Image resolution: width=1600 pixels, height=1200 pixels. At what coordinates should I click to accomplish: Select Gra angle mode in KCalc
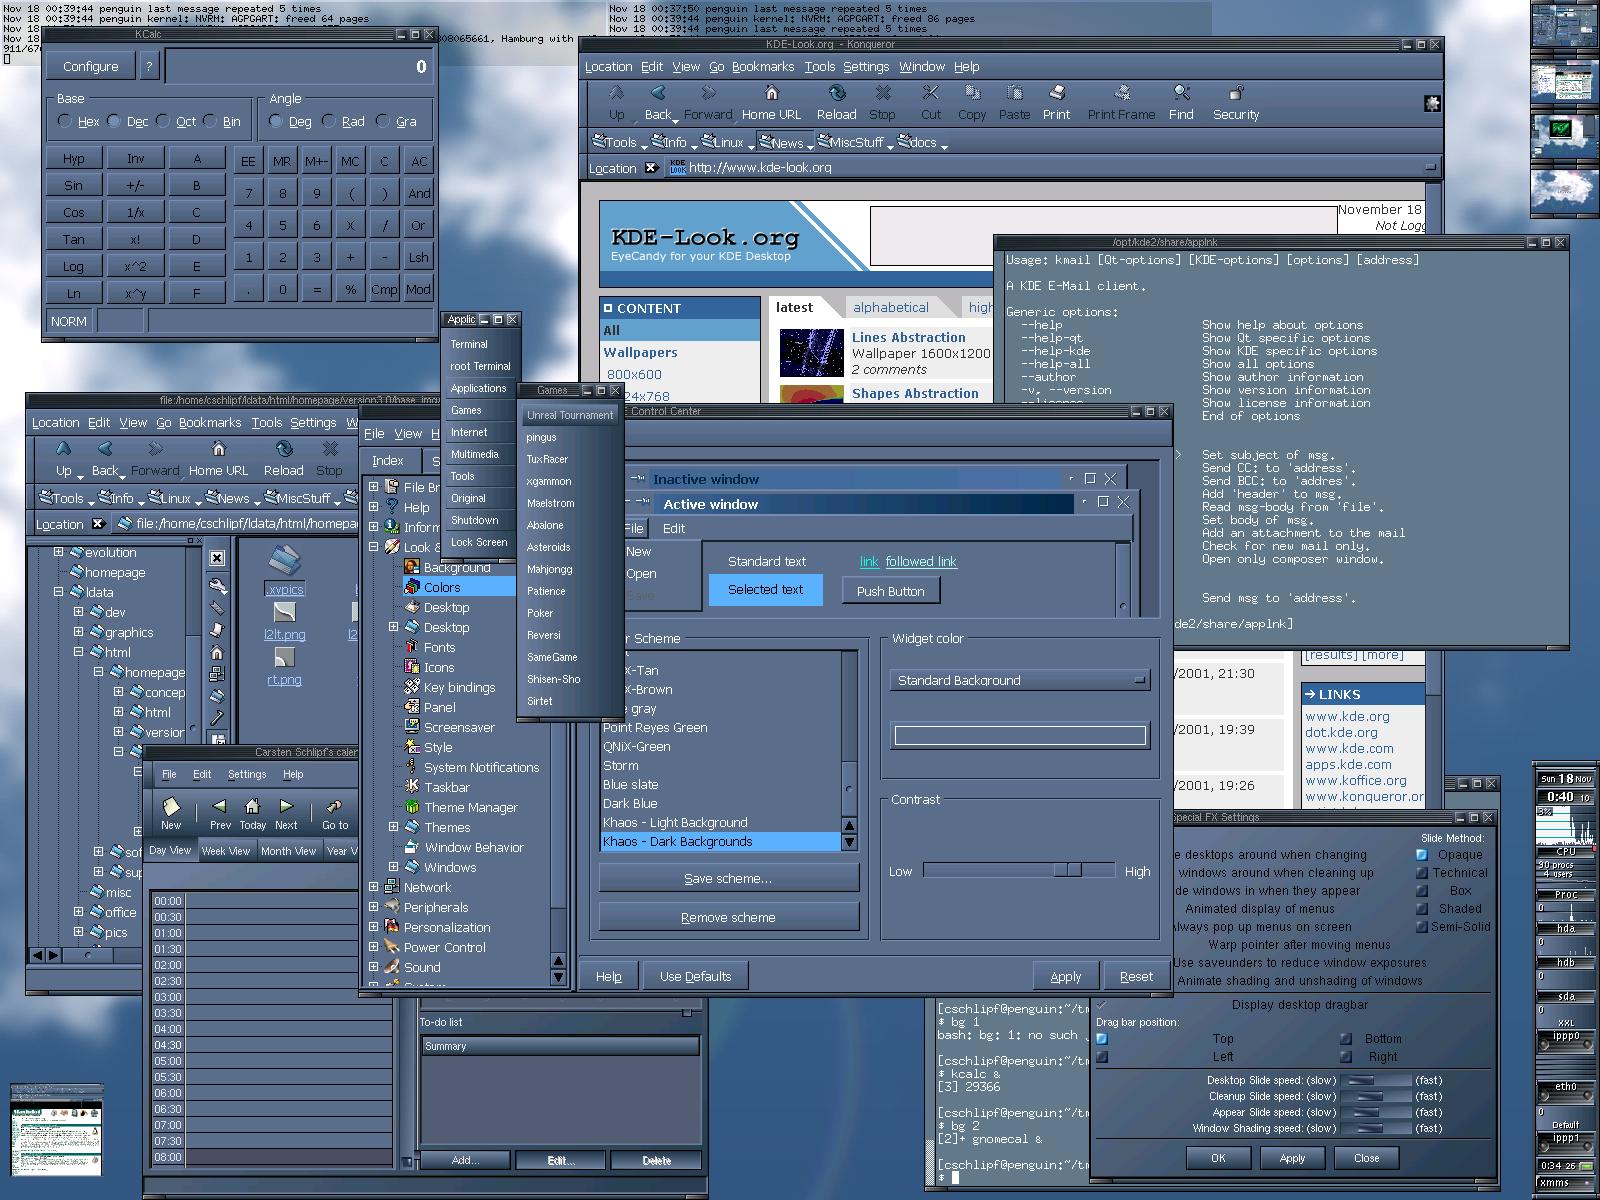pos(382,121)
